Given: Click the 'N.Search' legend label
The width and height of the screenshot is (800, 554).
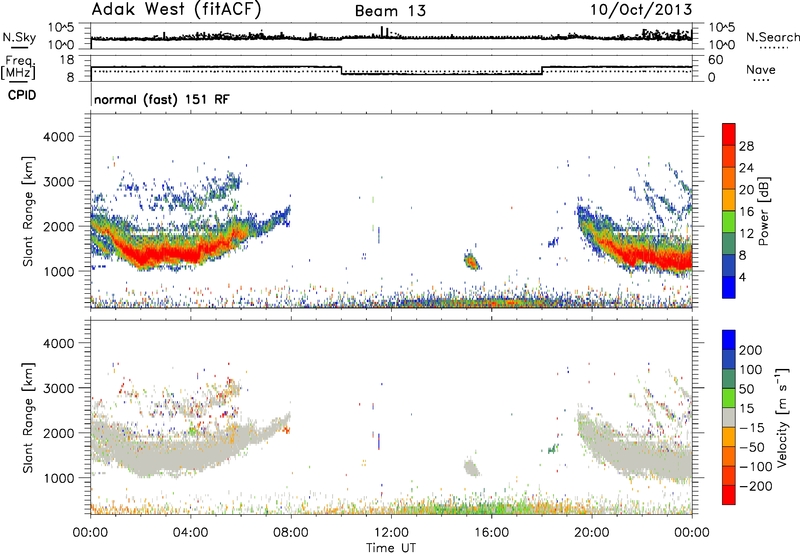Looking at the screenshot, I should [772, 37].
